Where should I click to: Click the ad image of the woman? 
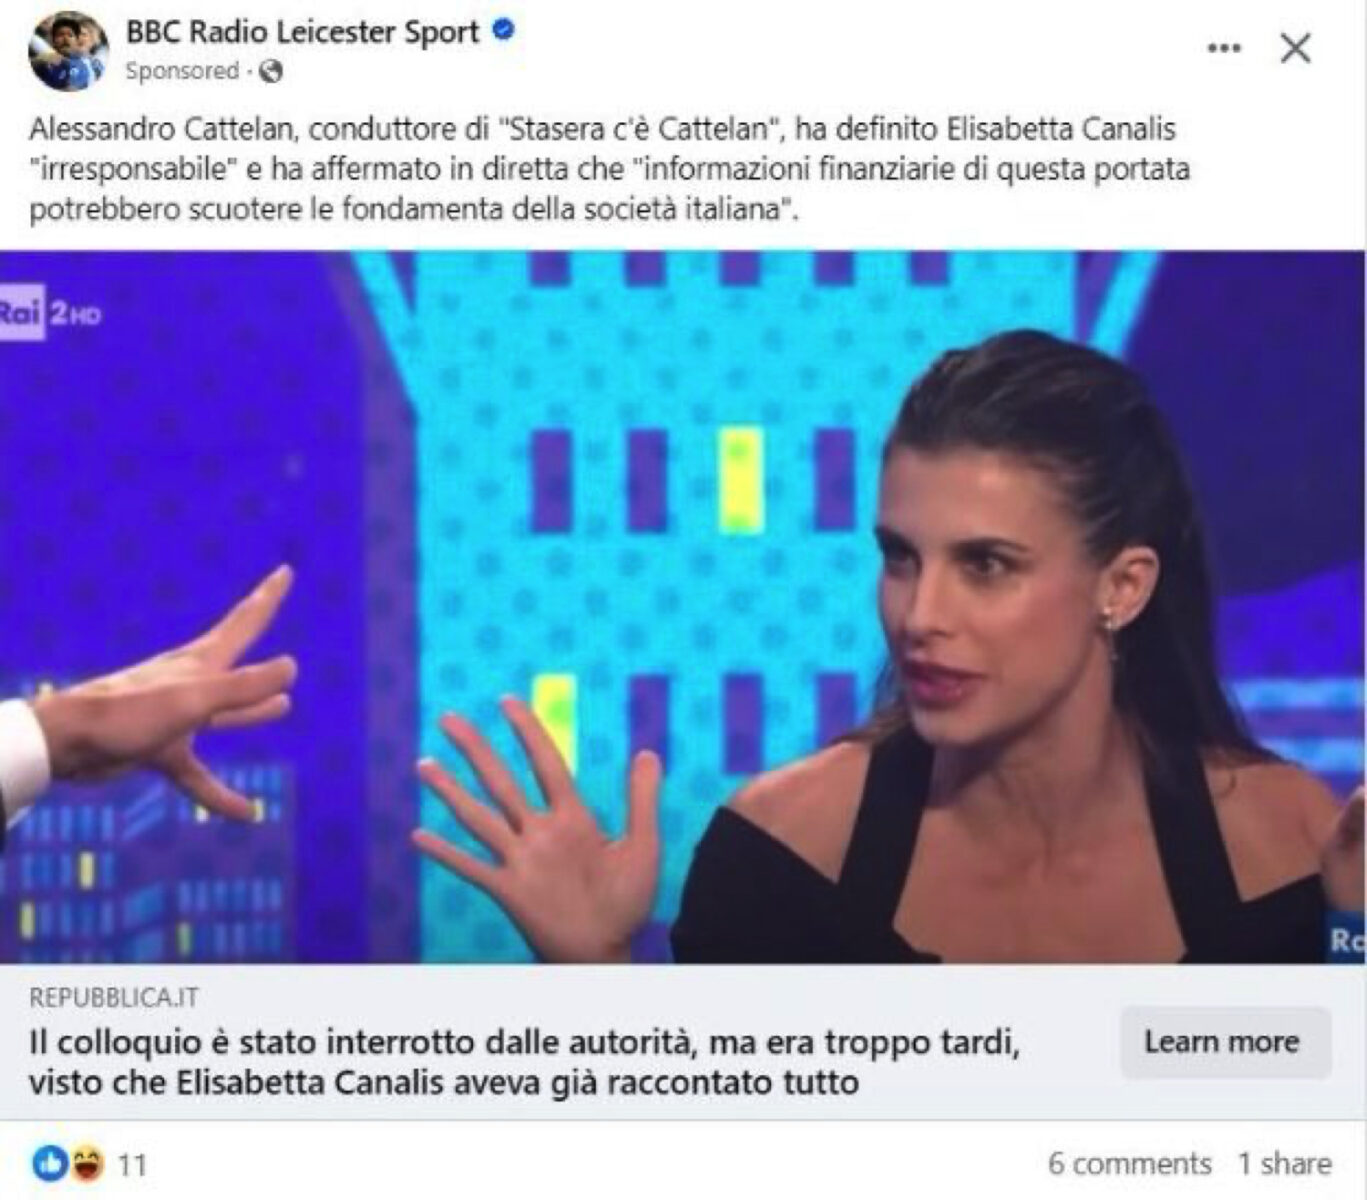(x=683, y=607)
